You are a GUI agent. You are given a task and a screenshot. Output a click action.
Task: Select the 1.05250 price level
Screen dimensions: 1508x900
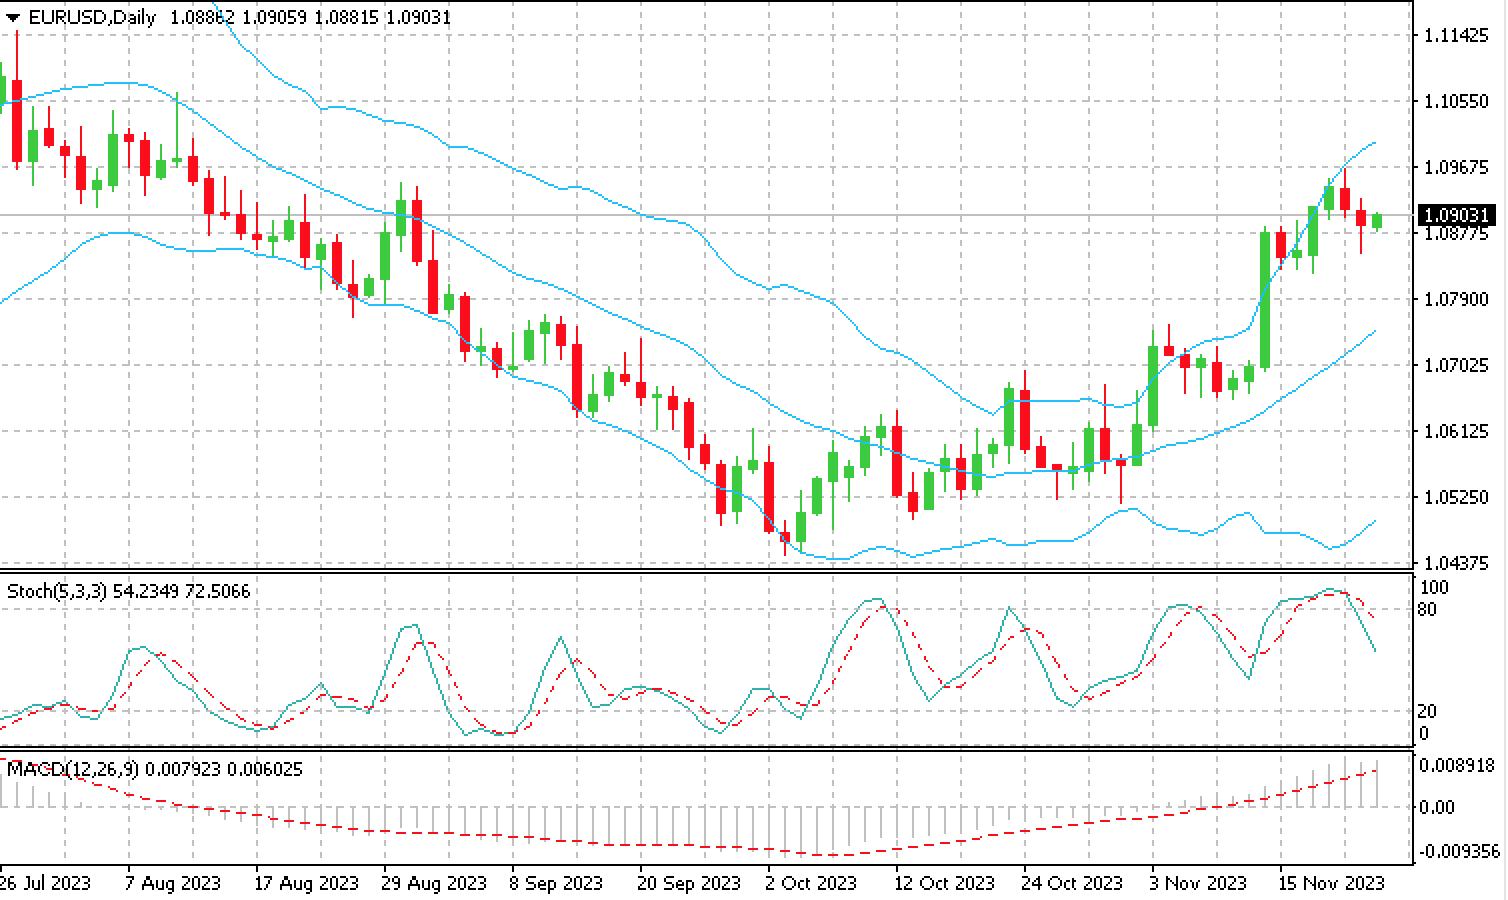(x=1456, y=497)
